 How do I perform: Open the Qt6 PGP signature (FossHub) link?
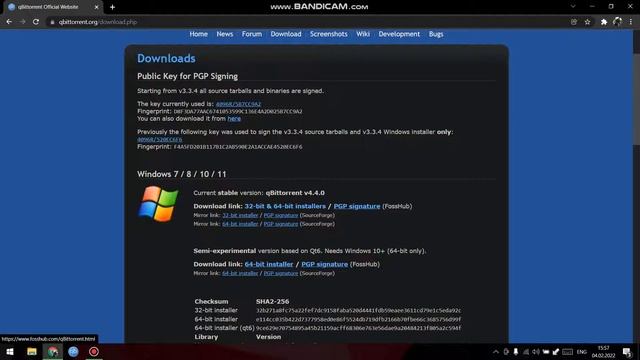pos(324,264)
